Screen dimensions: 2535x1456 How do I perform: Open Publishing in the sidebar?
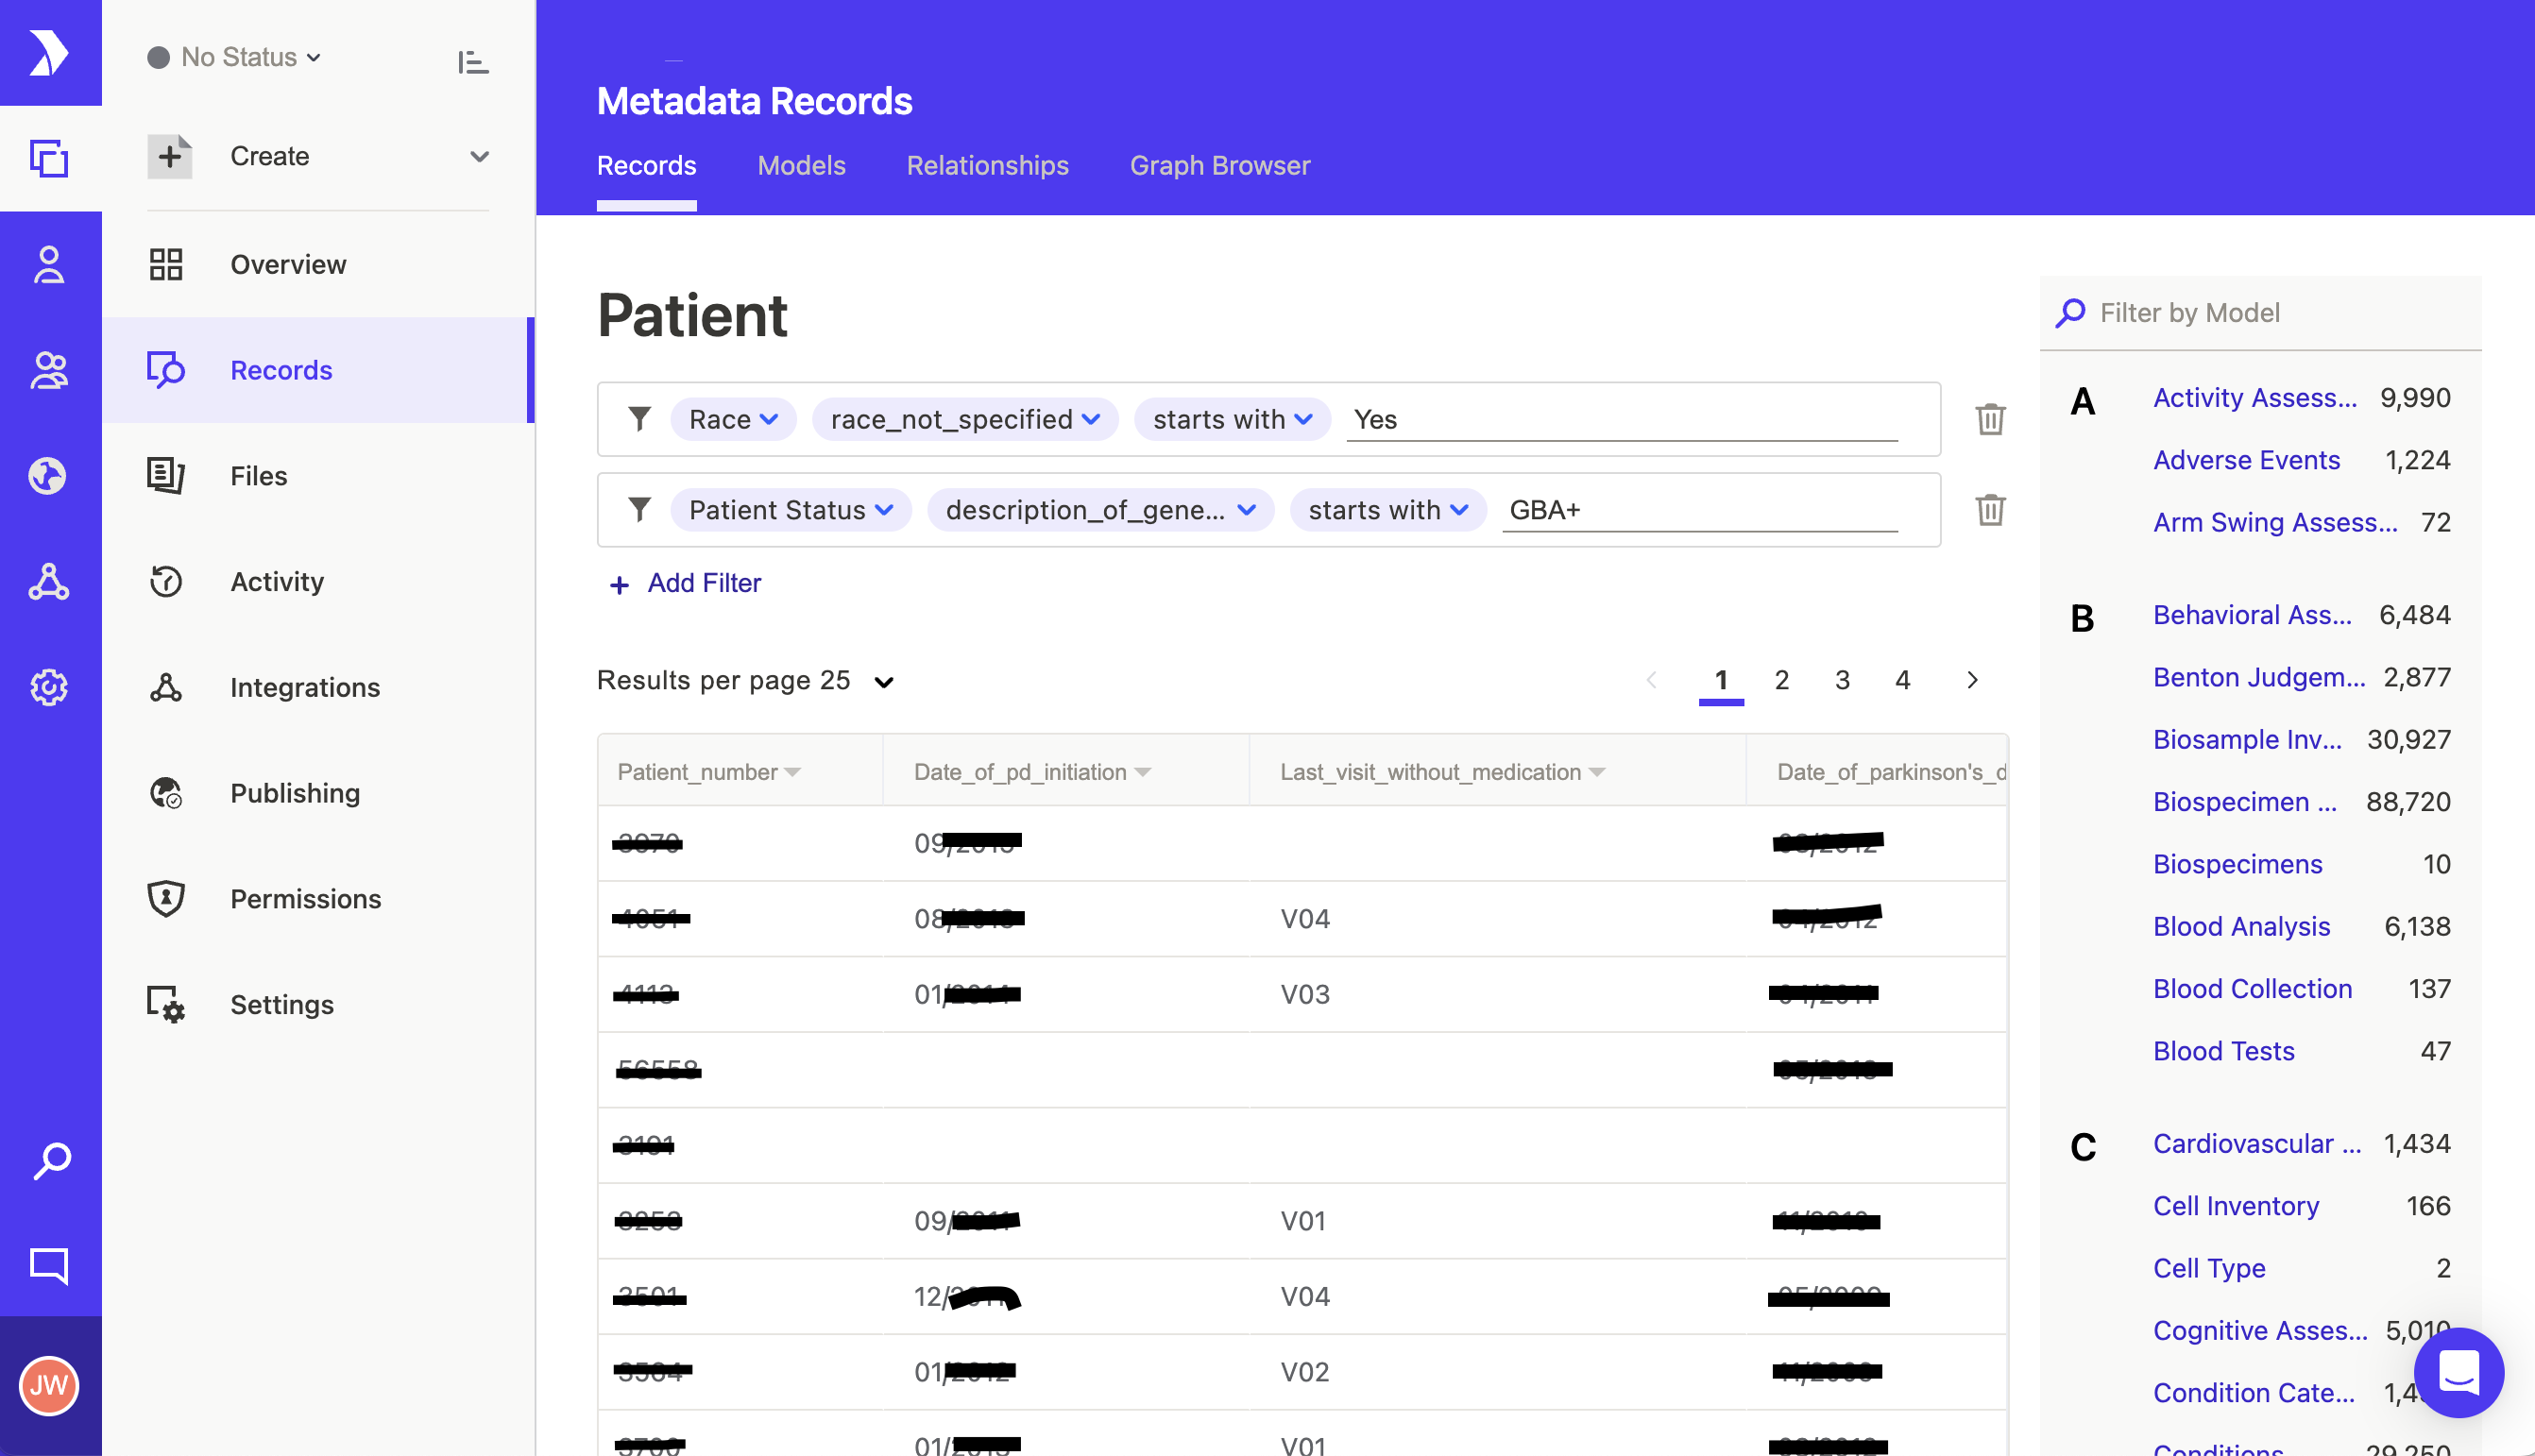click(294, 793)
